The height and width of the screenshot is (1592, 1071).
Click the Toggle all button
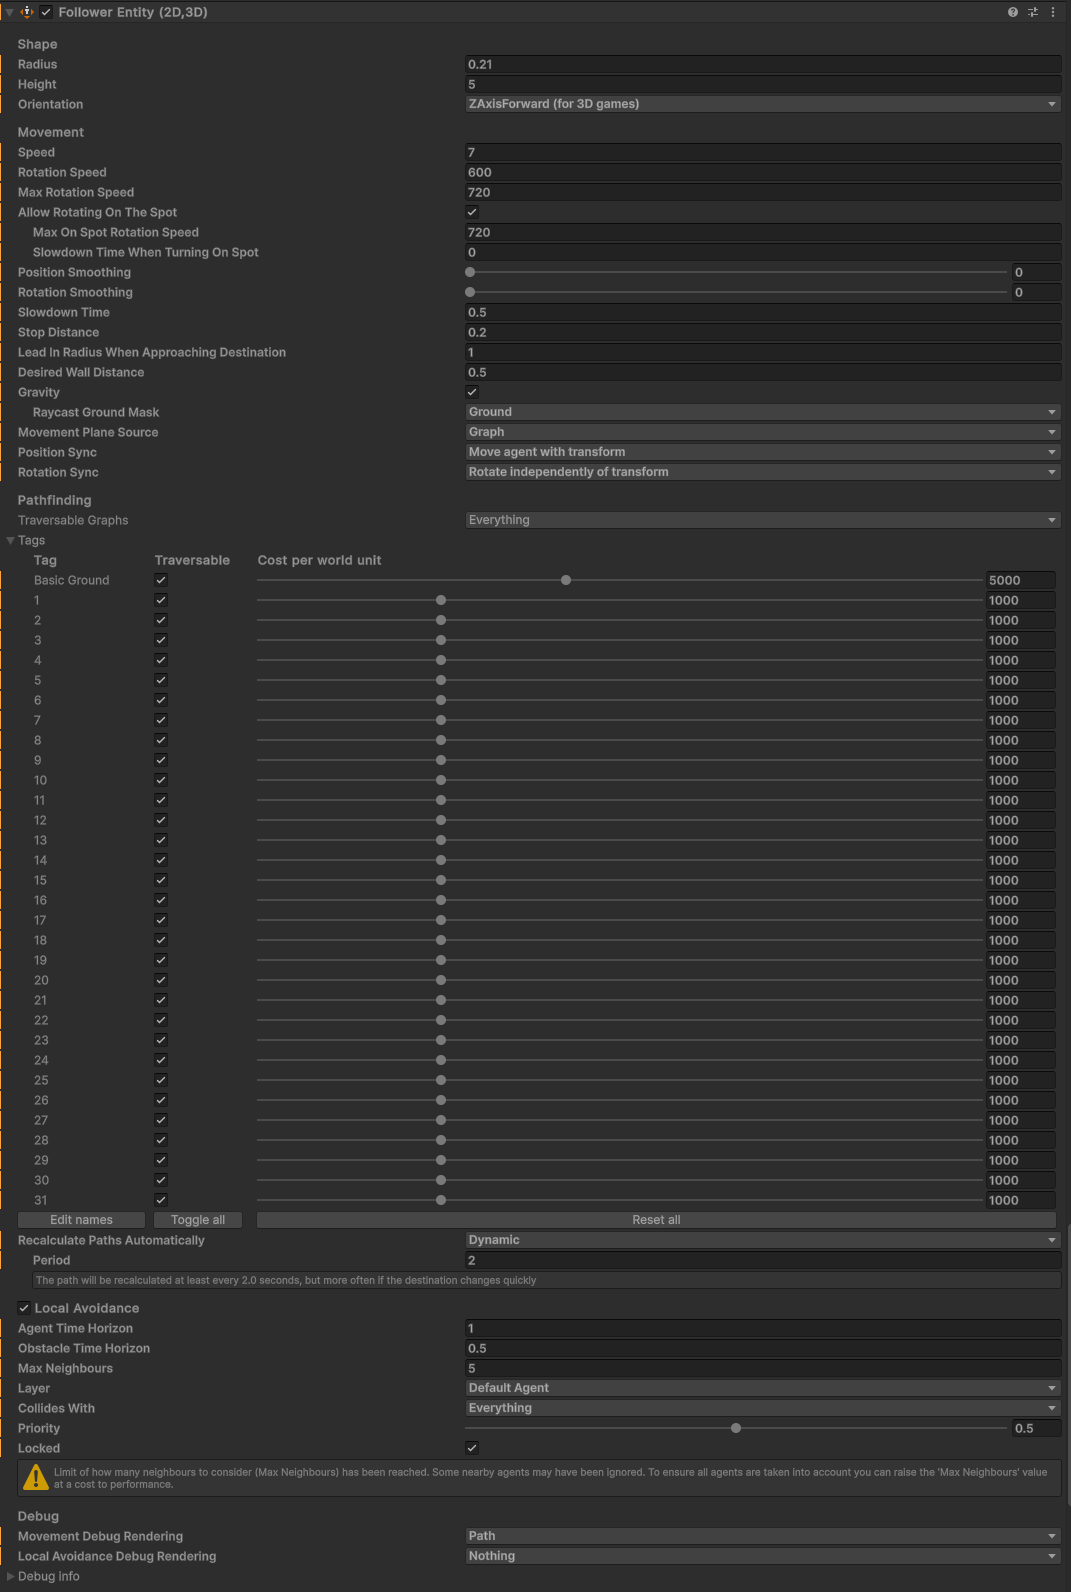[x=198, y=1220]
